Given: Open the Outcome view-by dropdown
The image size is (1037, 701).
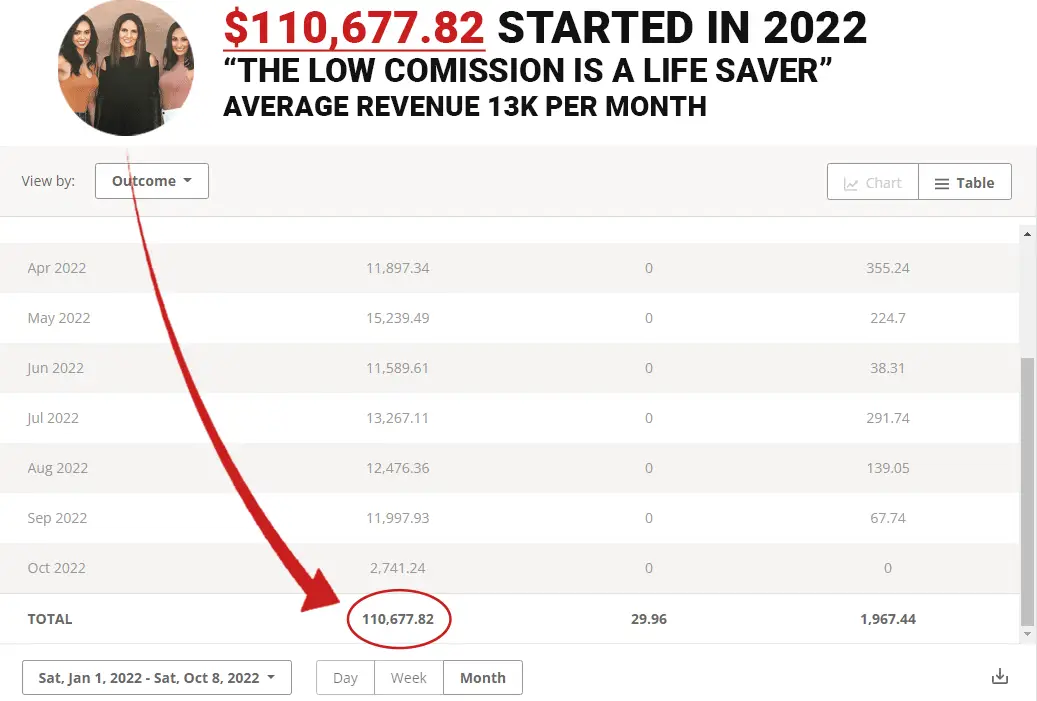Looking at the screenshot, I should coord(152,181).
